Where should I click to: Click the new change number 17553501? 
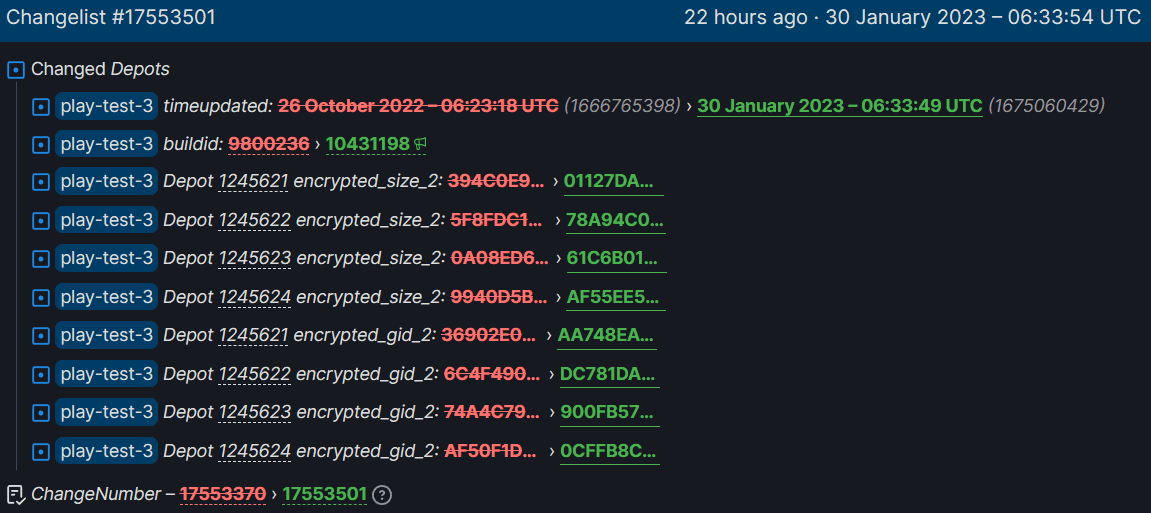[x=324, y=495]
